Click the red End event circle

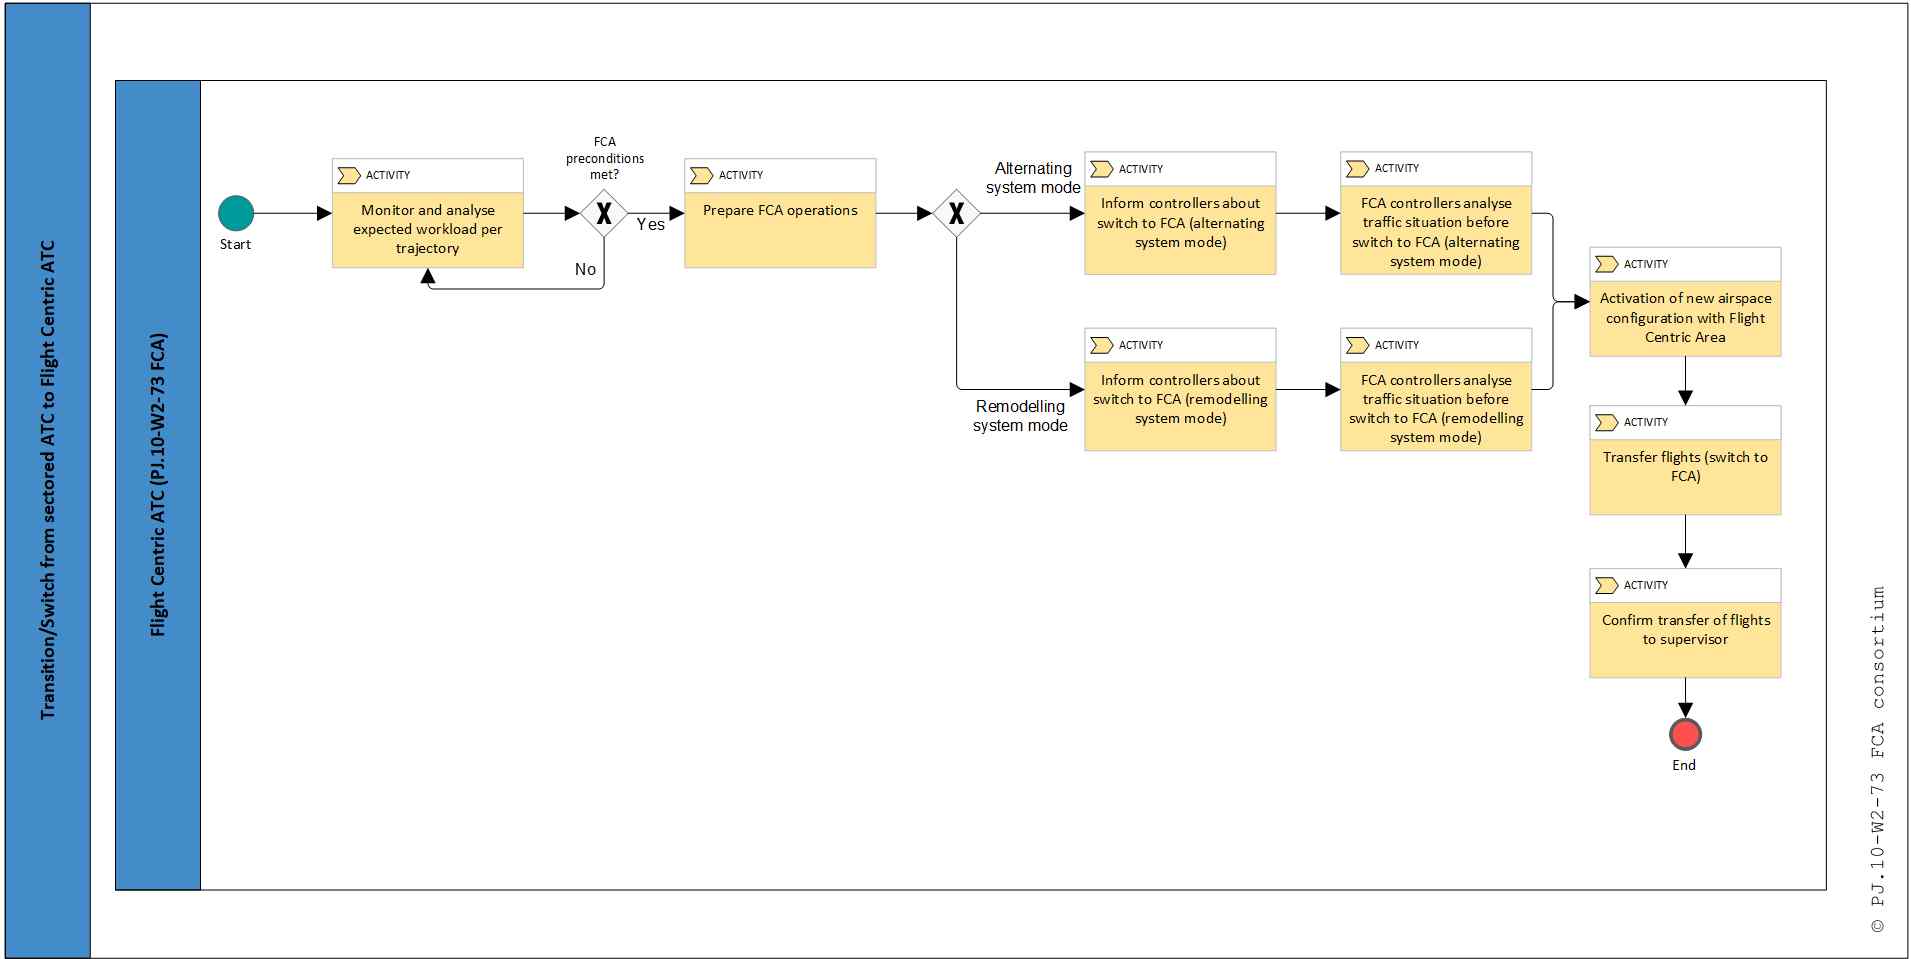1685,735
